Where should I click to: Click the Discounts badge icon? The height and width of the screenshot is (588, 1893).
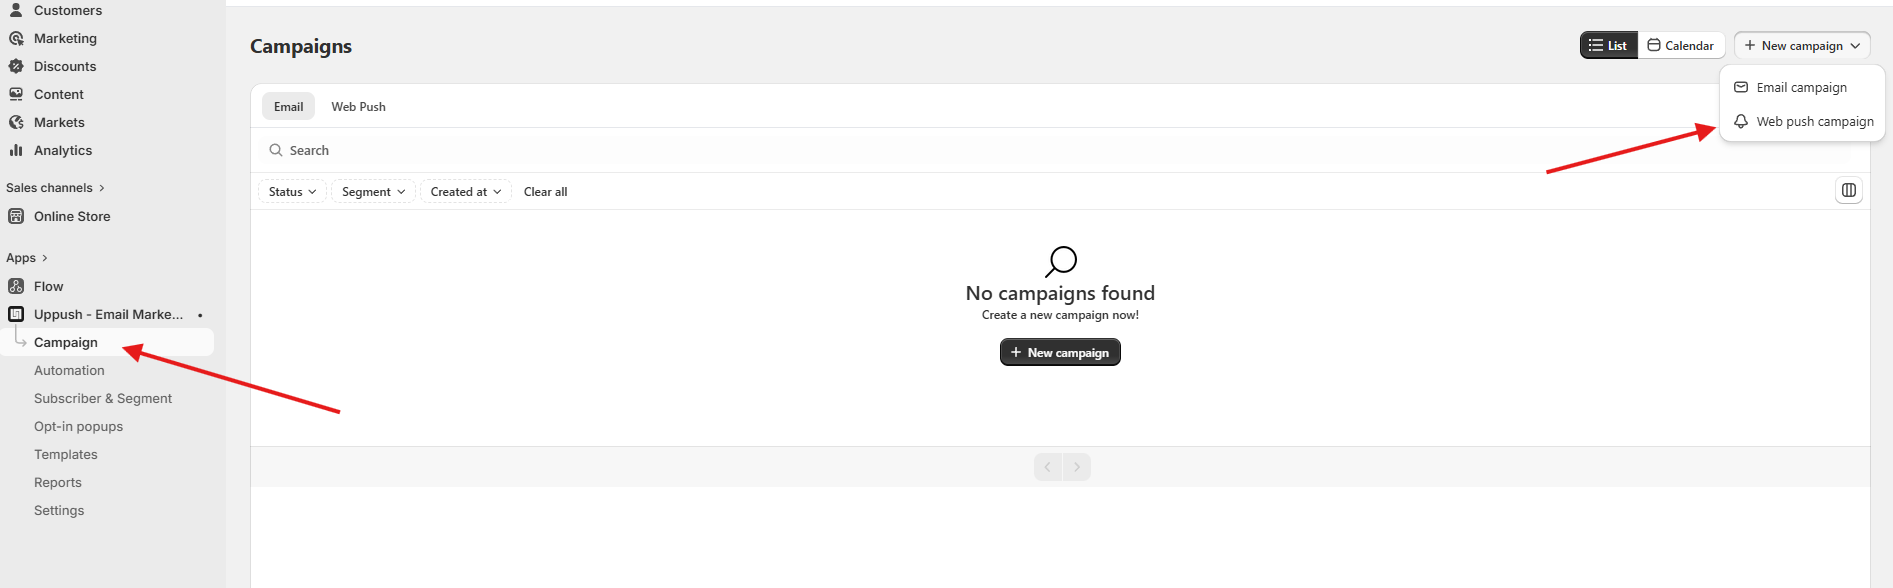point(16,66)
